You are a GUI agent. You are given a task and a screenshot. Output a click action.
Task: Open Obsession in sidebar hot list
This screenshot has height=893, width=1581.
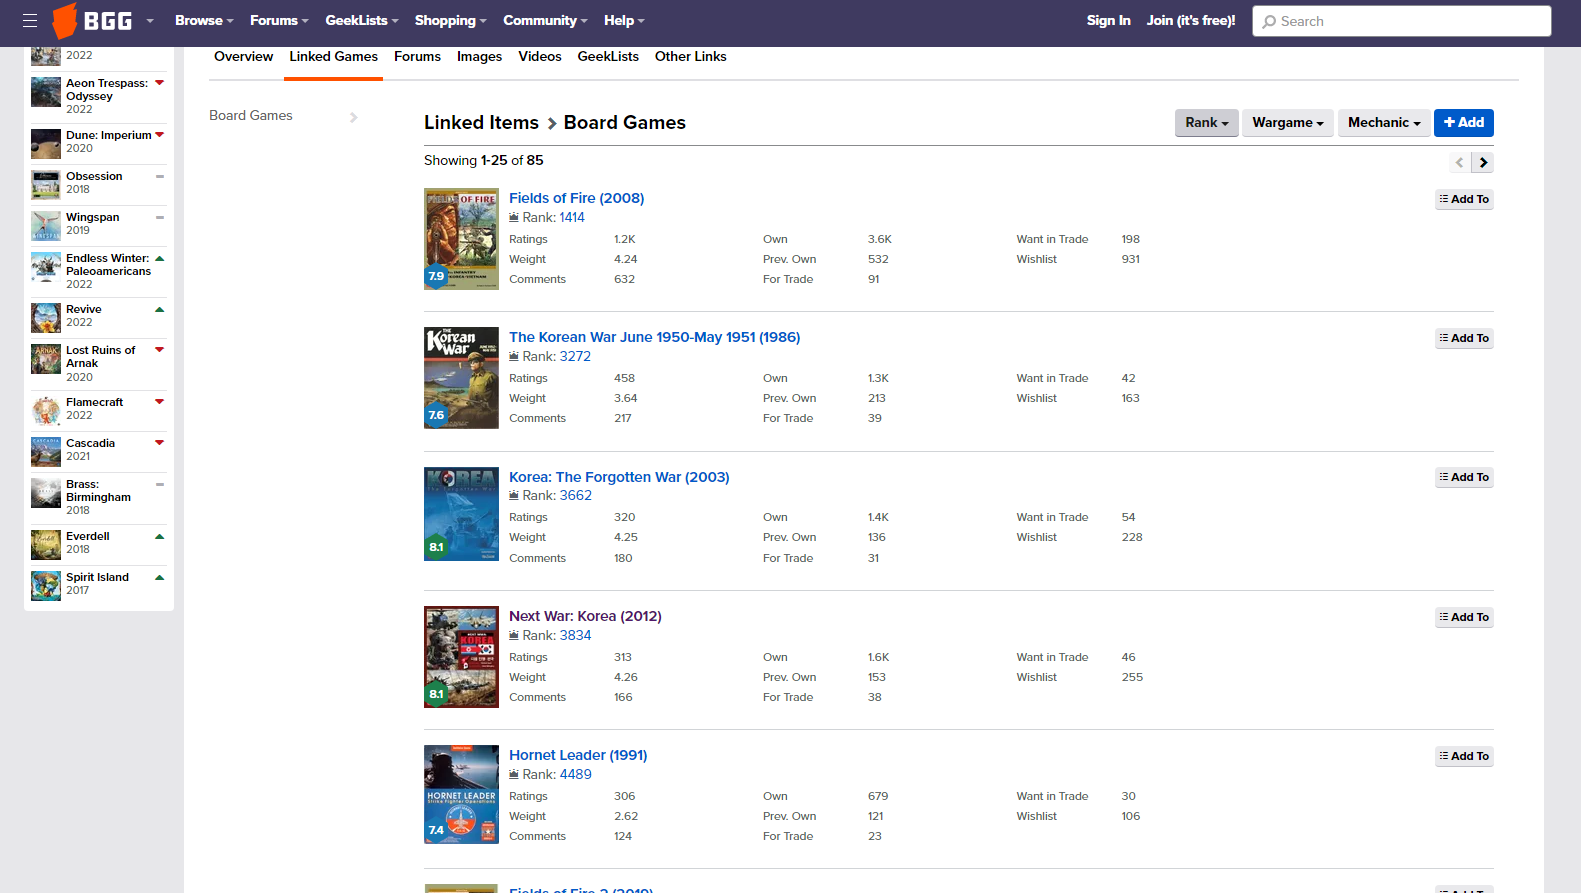pos(94,176)
